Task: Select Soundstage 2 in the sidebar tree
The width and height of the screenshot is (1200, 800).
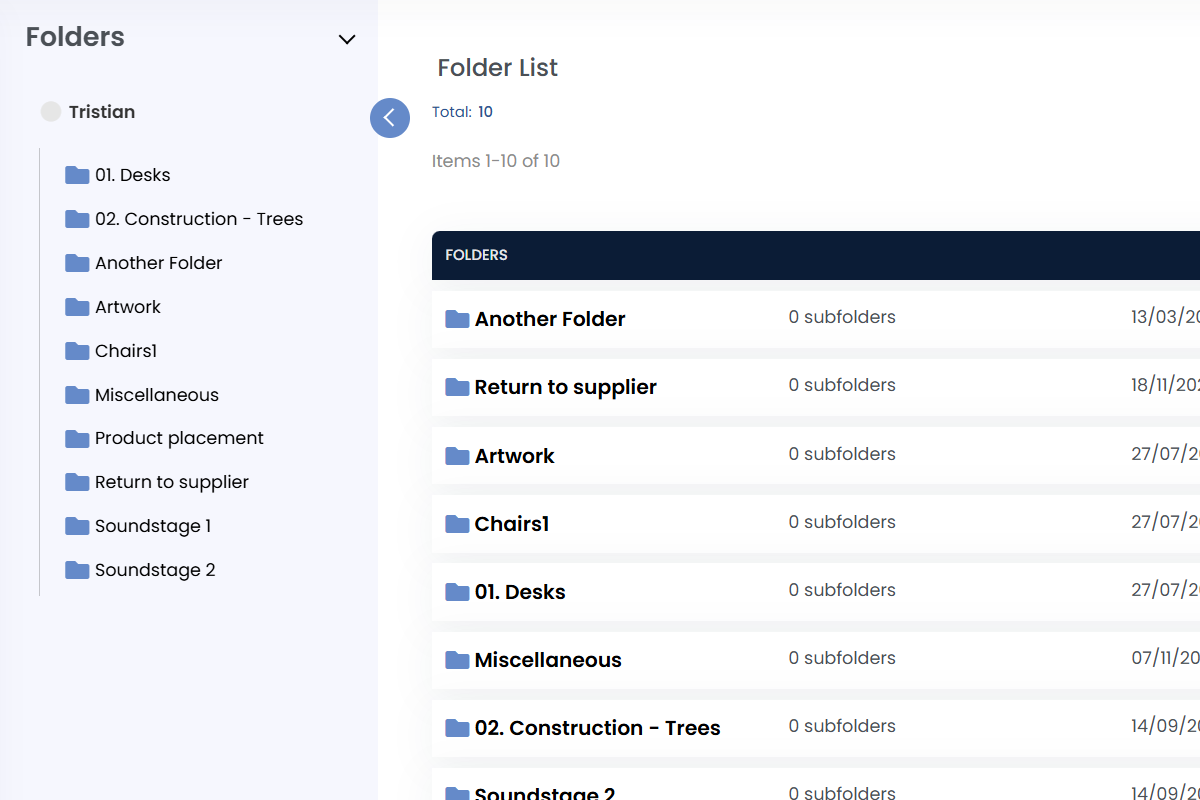Action: pos(155,570)
